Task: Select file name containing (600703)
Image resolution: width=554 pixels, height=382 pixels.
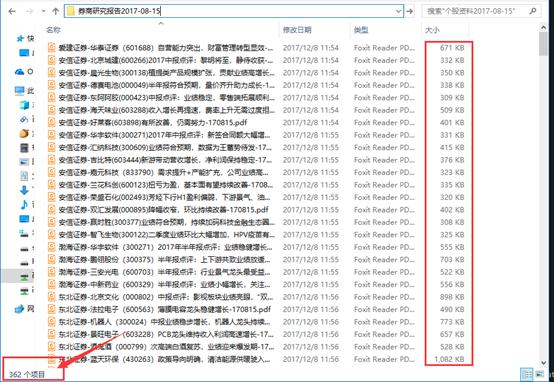Action: (165, 272)
